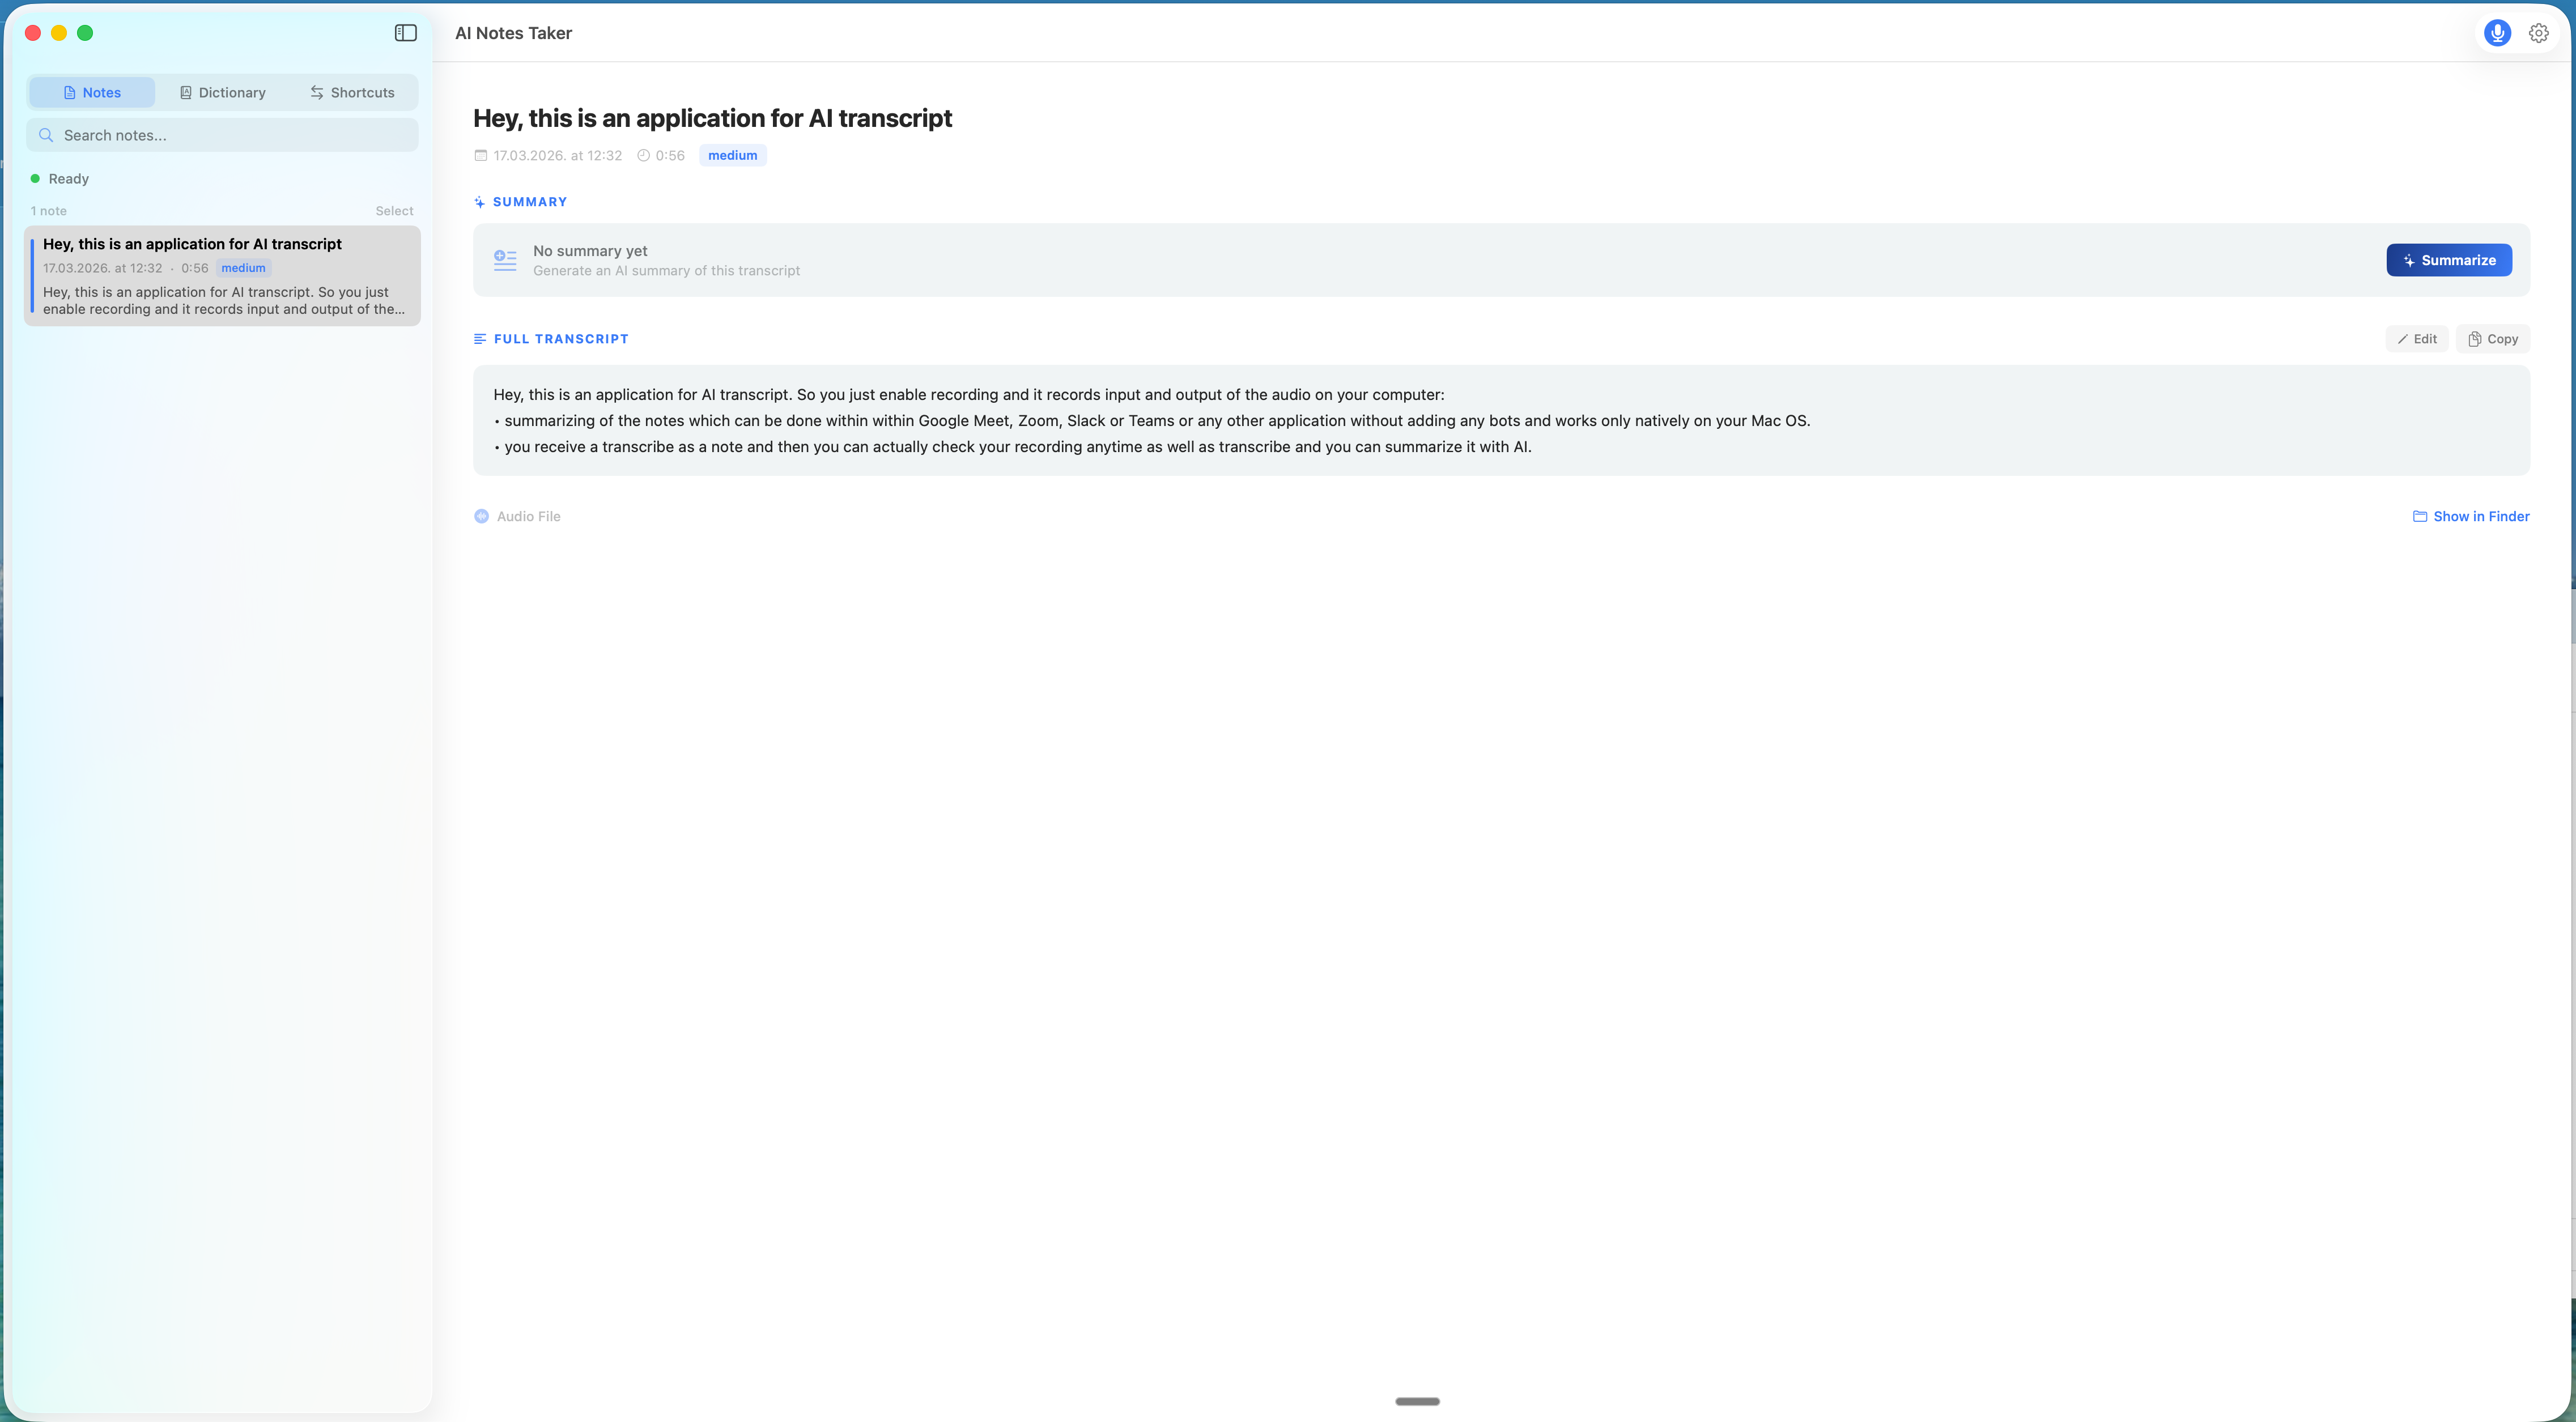Click the microphone recording icon in the titlebar
Image resolution: width=2576 pixels, height=1422 pixels.
(x=2497, y=33)
